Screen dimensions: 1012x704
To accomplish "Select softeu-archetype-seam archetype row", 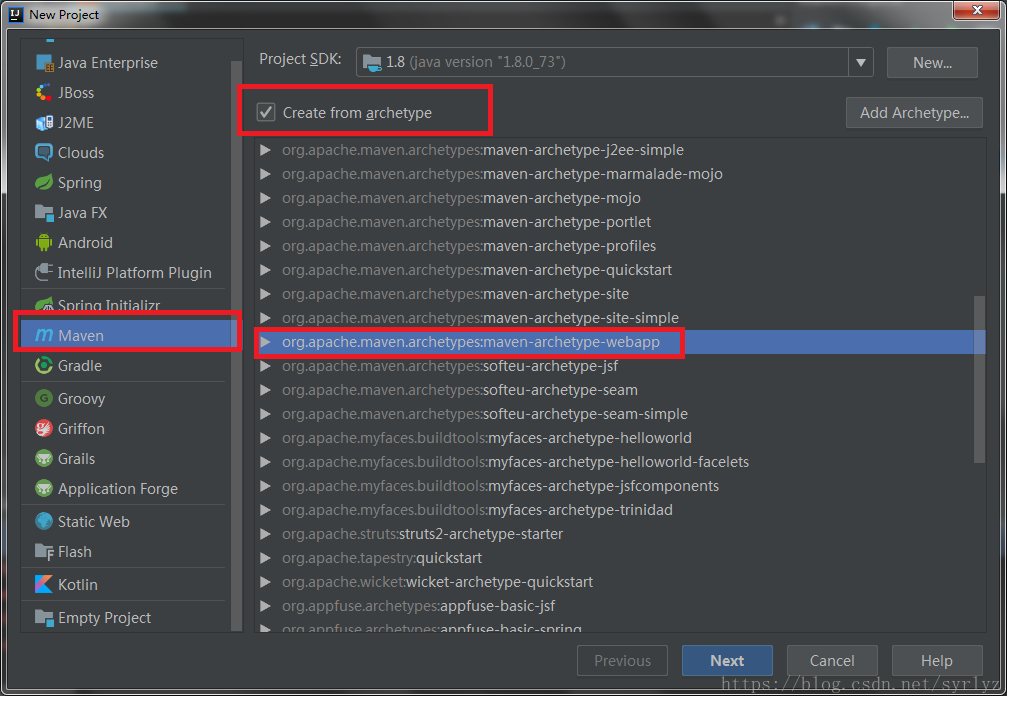I will [x=621, y=390].
